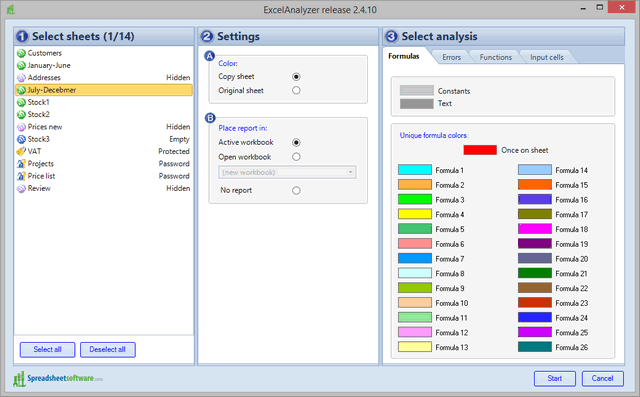Click the red Once on sheet swatch
Image resolution: width=640 pixels, height=397 pixels.
coord(480,150)
